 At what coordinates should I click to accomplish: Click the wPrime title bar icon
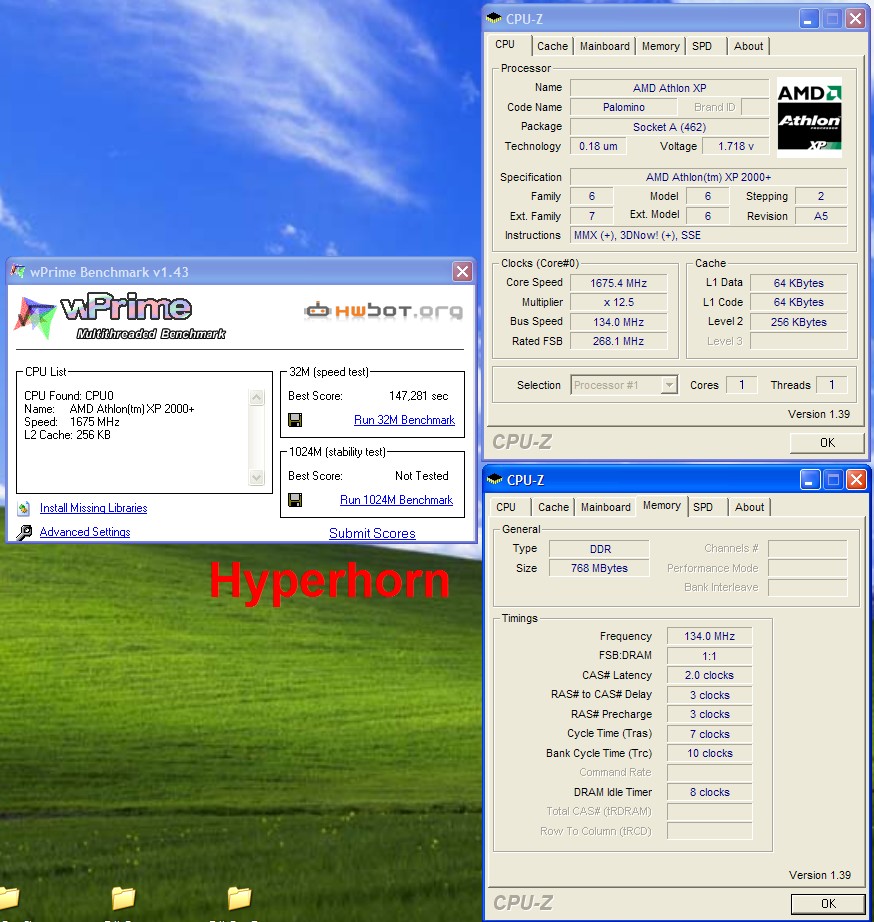pyautogui.click(x=18, y=272)
